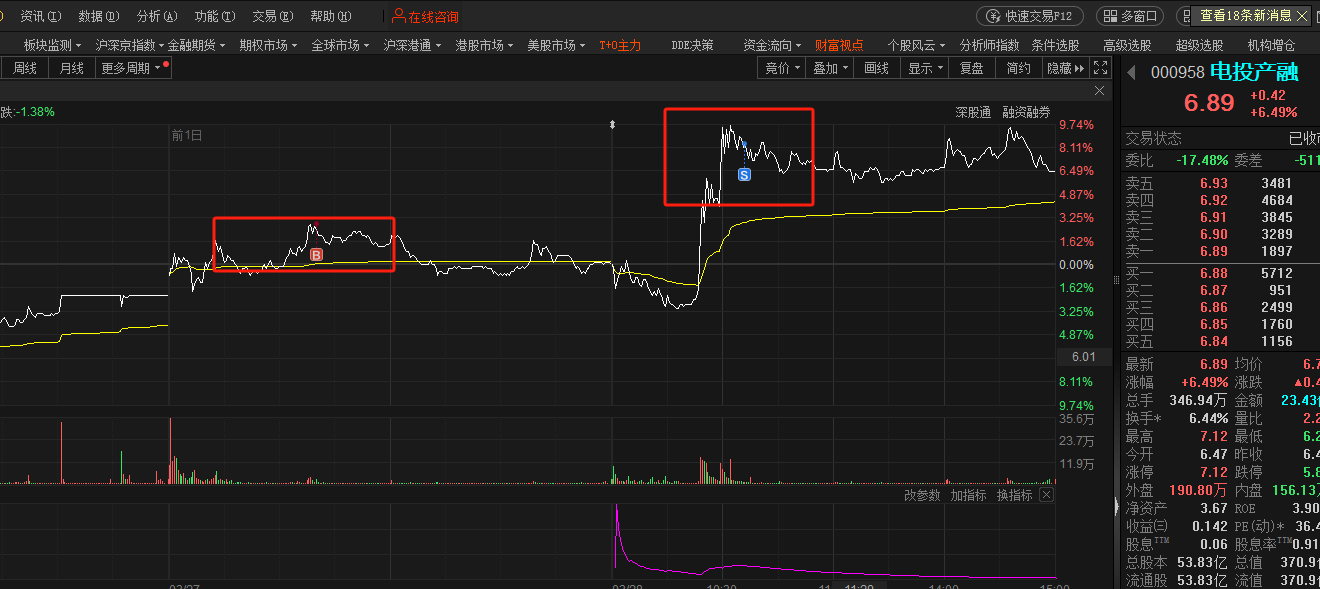
Task: Switch to the 周线 weekly tab
Action: [x=24, y=68]
